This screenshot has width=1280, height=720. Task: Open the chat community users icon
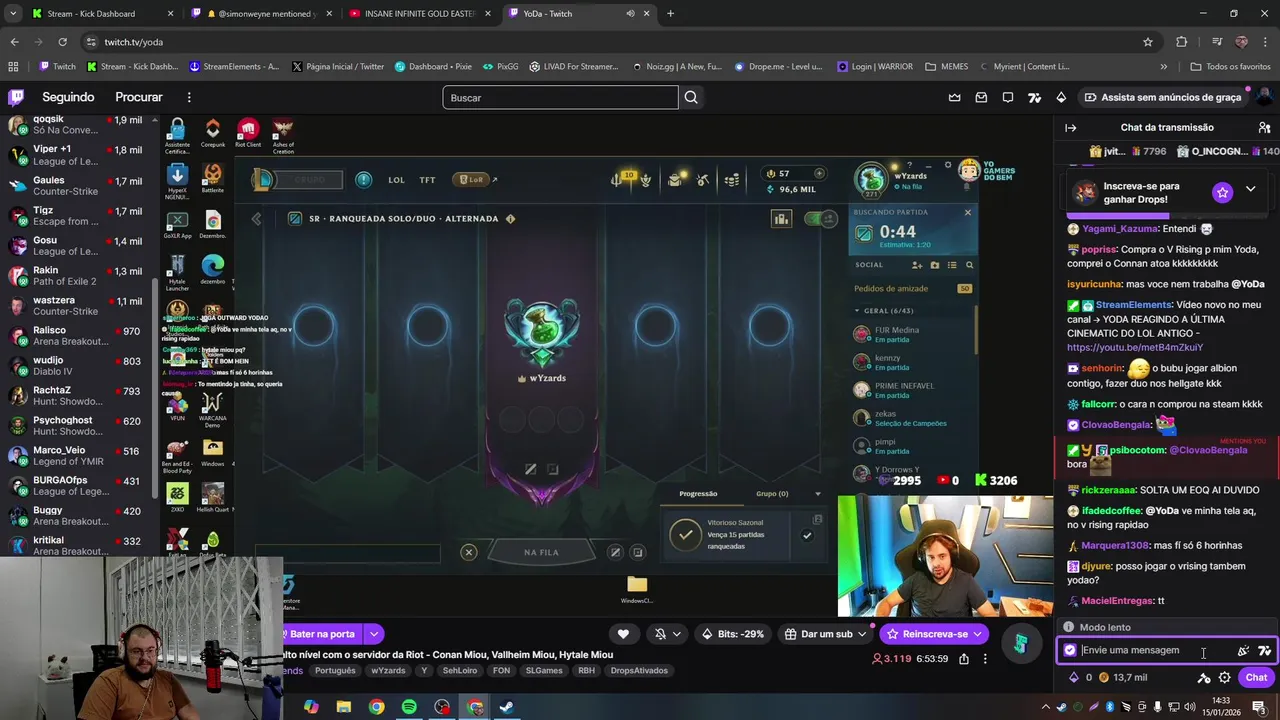(x=1264, y=127)
